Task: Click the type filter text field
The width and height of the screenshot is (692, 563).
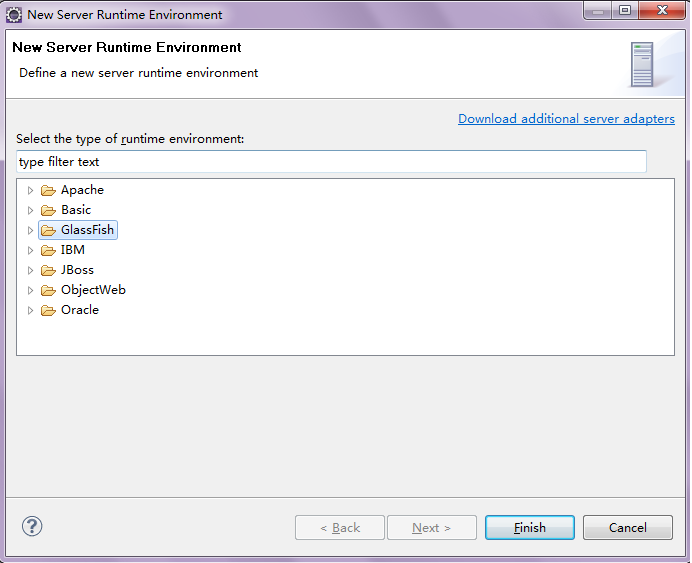Action: click(x=331, y=161)
